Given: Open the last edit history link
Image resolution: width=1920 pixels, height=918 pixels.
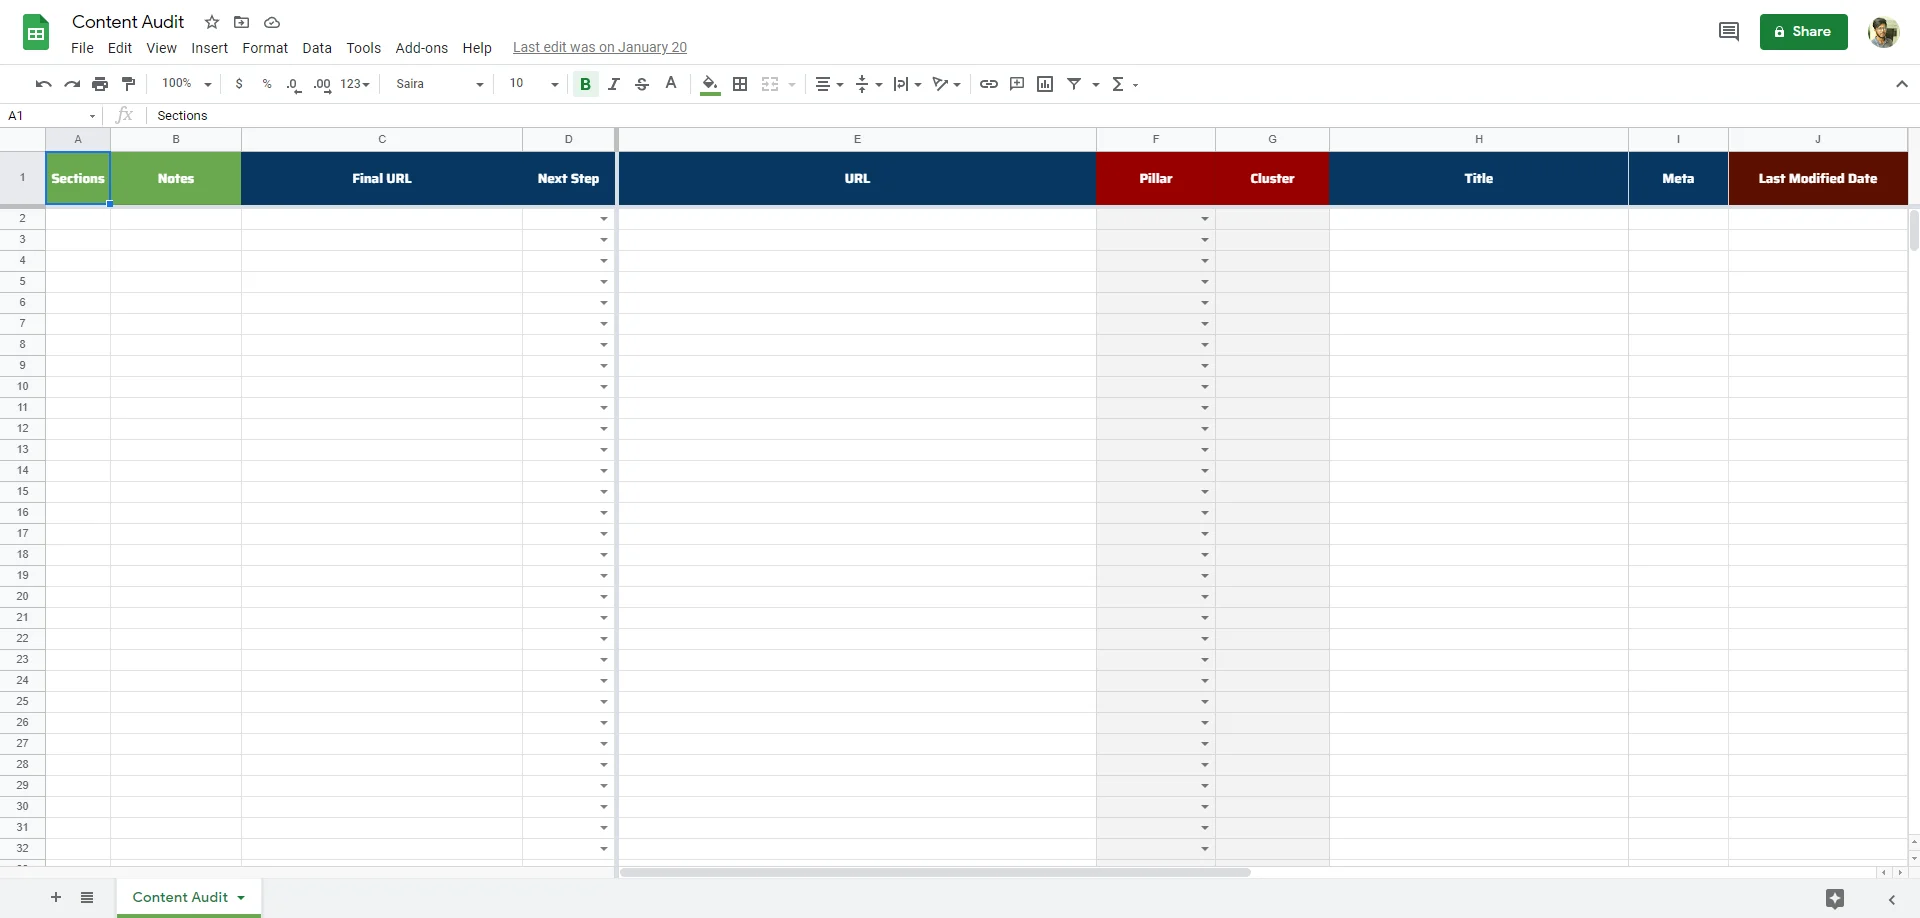Looking at the screenshot, I should click(599, 47).
